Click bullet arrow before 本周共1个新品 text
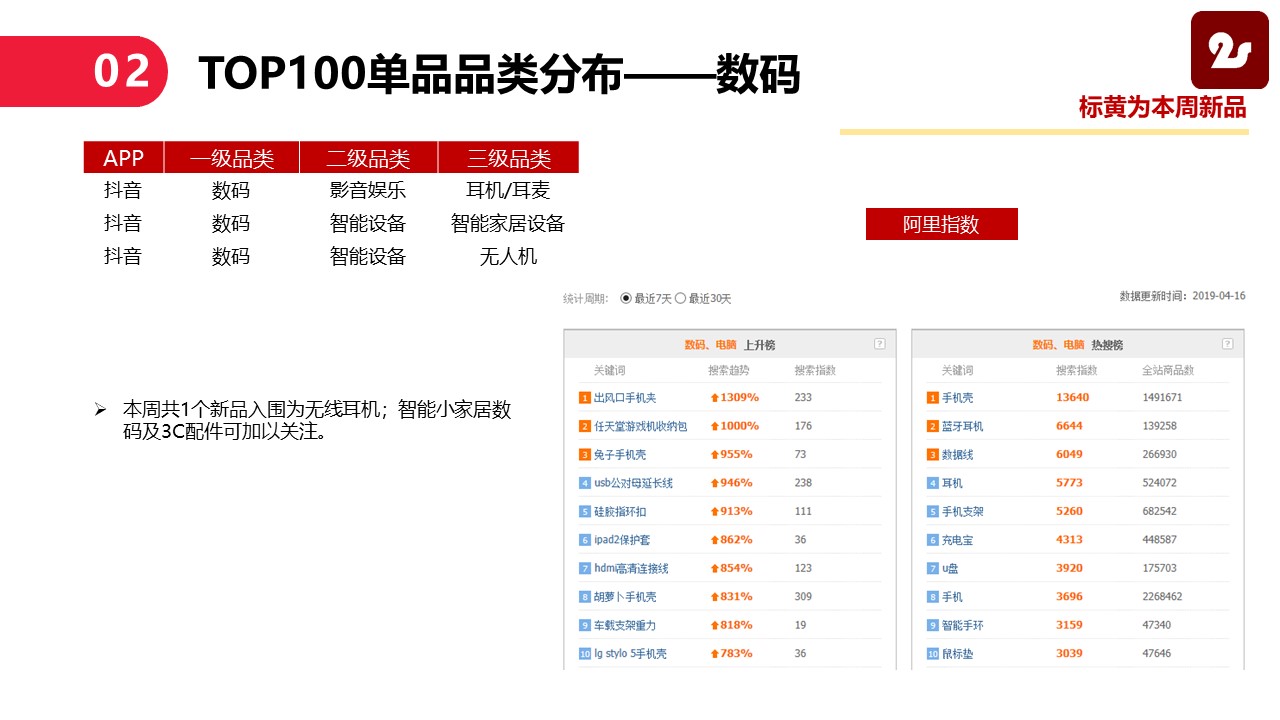 (x=100, y=409)
